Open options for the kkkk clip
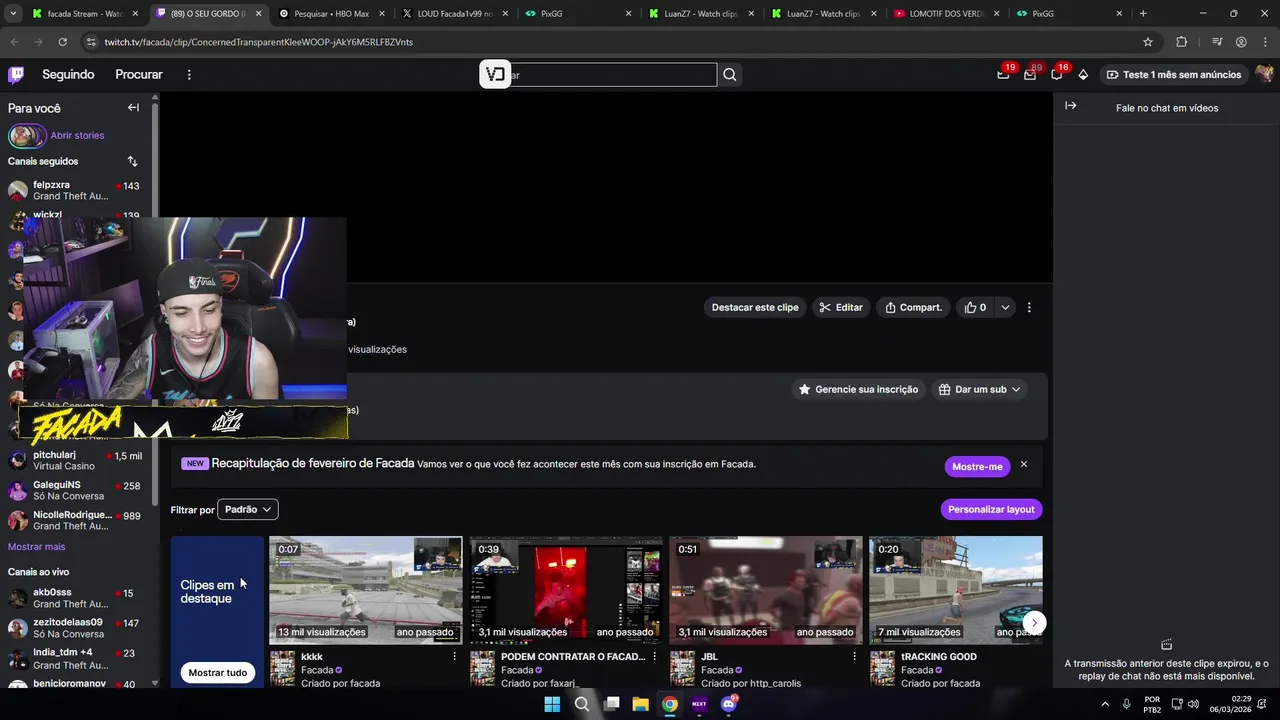 click(454, 657)
